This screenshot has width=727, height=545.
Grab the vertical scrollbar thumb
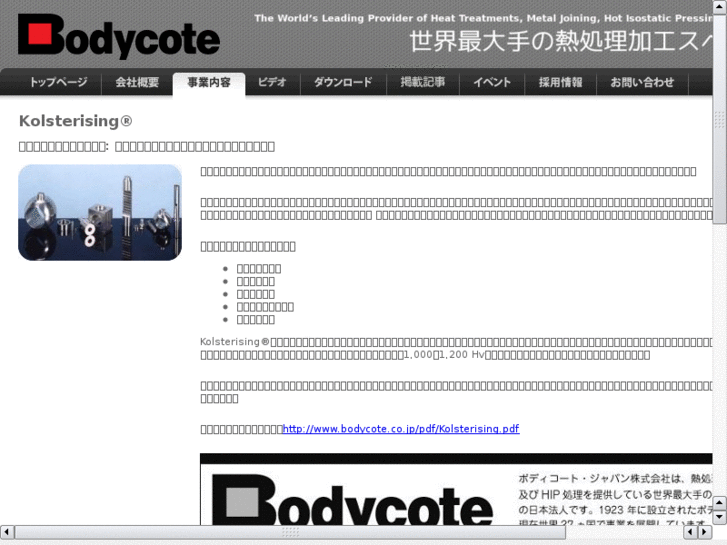(x=720, y=118)
